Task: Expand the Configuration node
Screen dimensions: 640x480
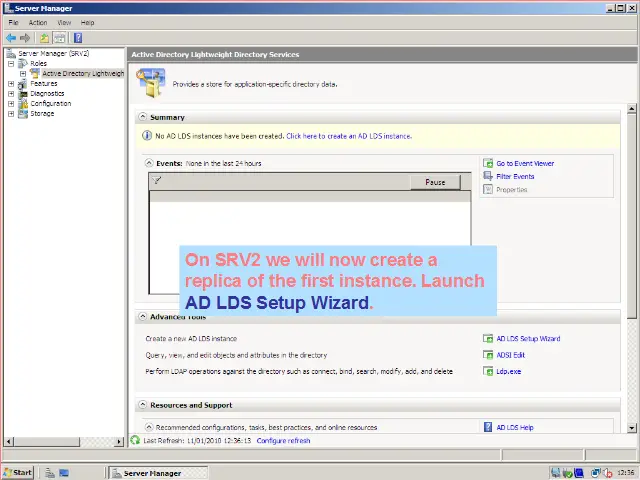Action: coord(11,104)
